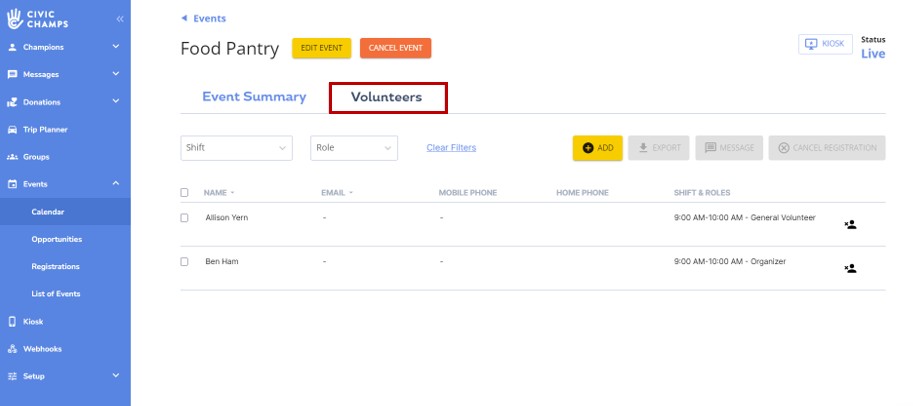Tick the checkbox beside Ben Ham
Image resolution: width=913 pixels, height=406 pixels.
[x=184, y=261]
